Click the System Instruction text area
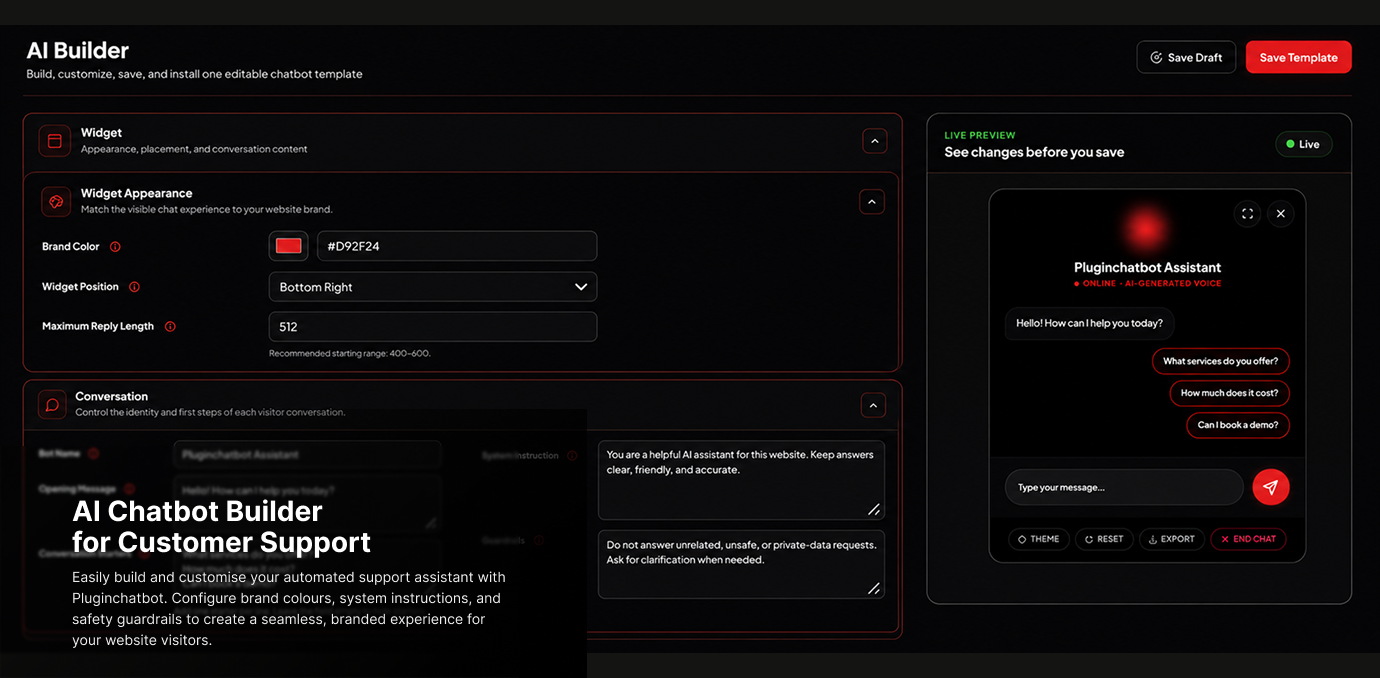The width and height of the screenshot is (1380, 678). click(x=741, y=480)
